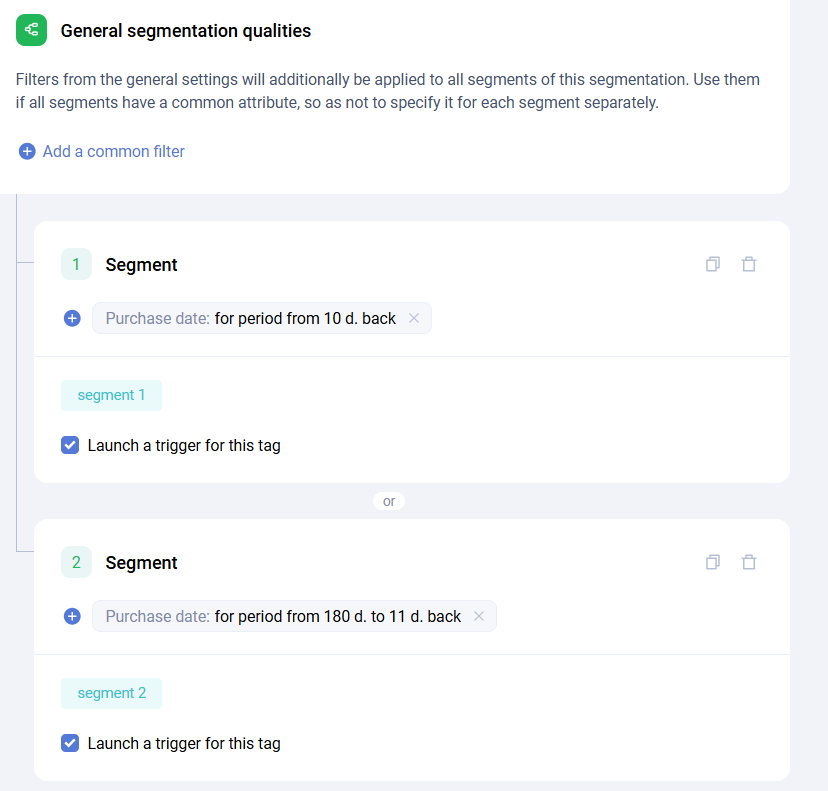Duplicate Segment 1 with the copy icon
This screenshot has width=828, height=791.
click(x=713, y=265)
